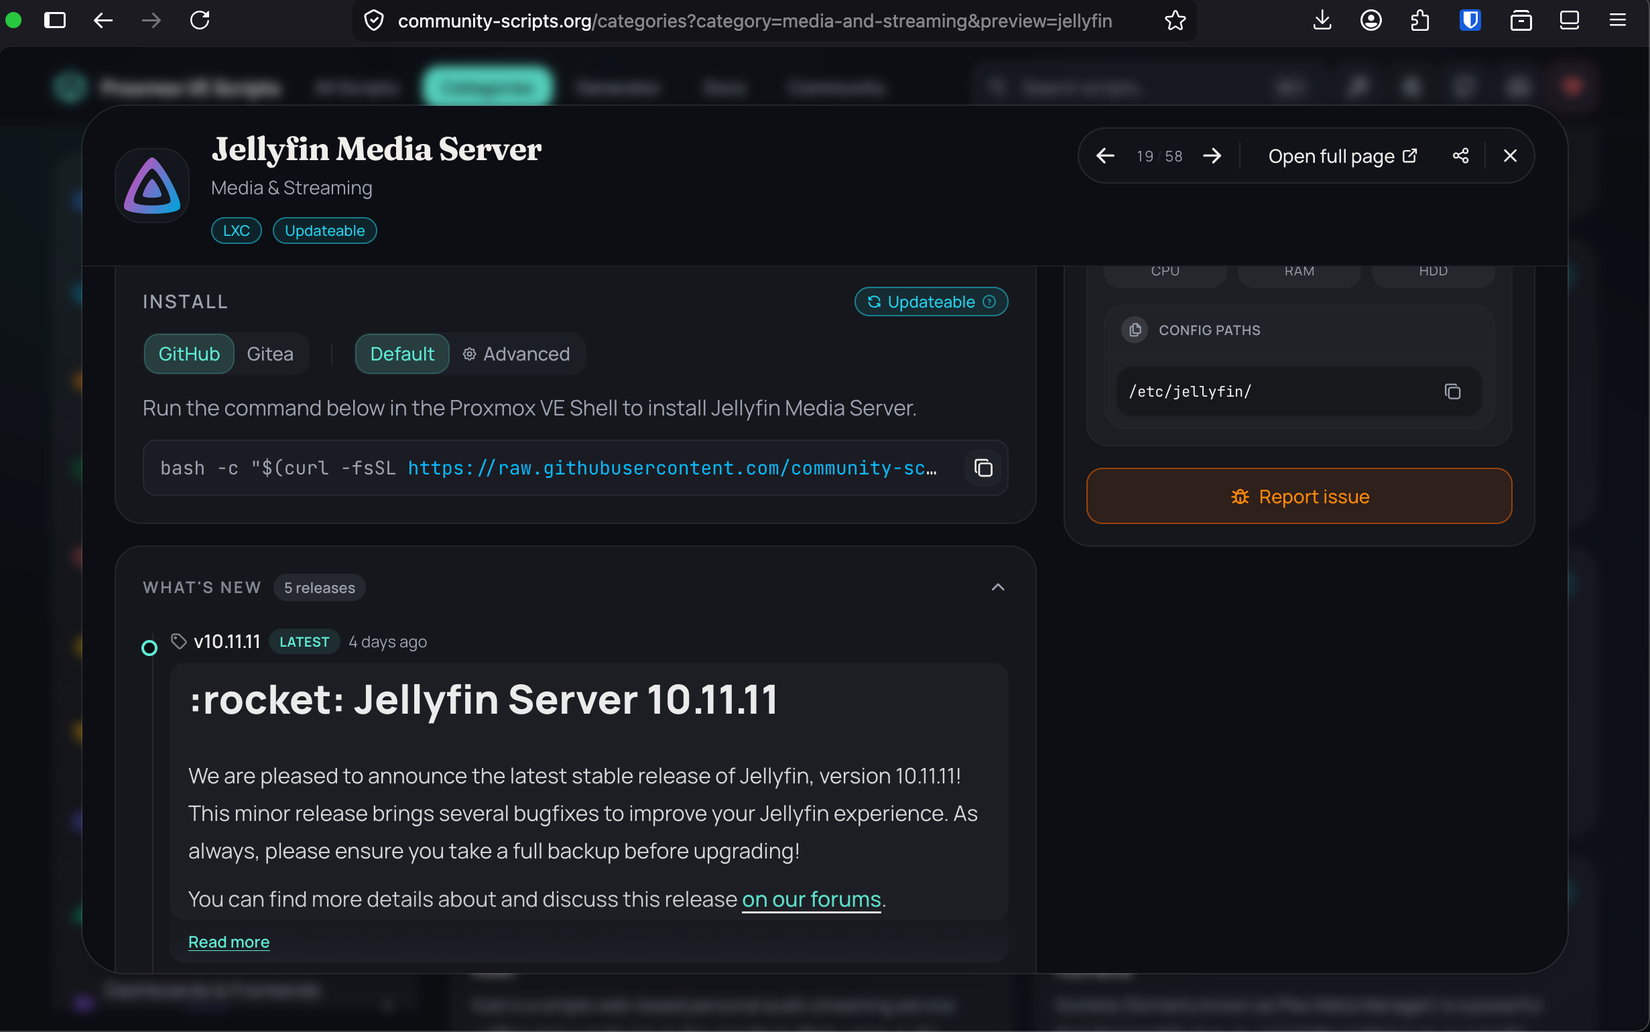
Task: Share Jellyfin script via share icon
Action: (1461, 156)
